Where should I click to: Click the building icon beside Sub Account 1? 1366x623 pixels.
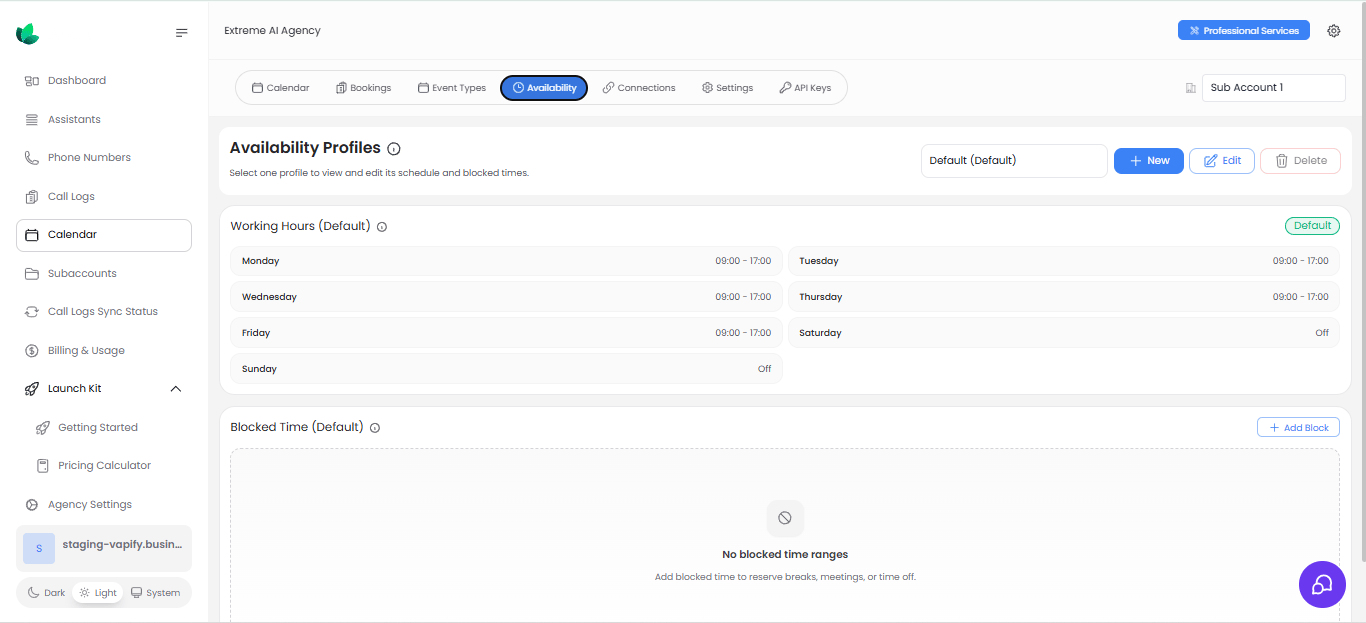[1190, 88]
